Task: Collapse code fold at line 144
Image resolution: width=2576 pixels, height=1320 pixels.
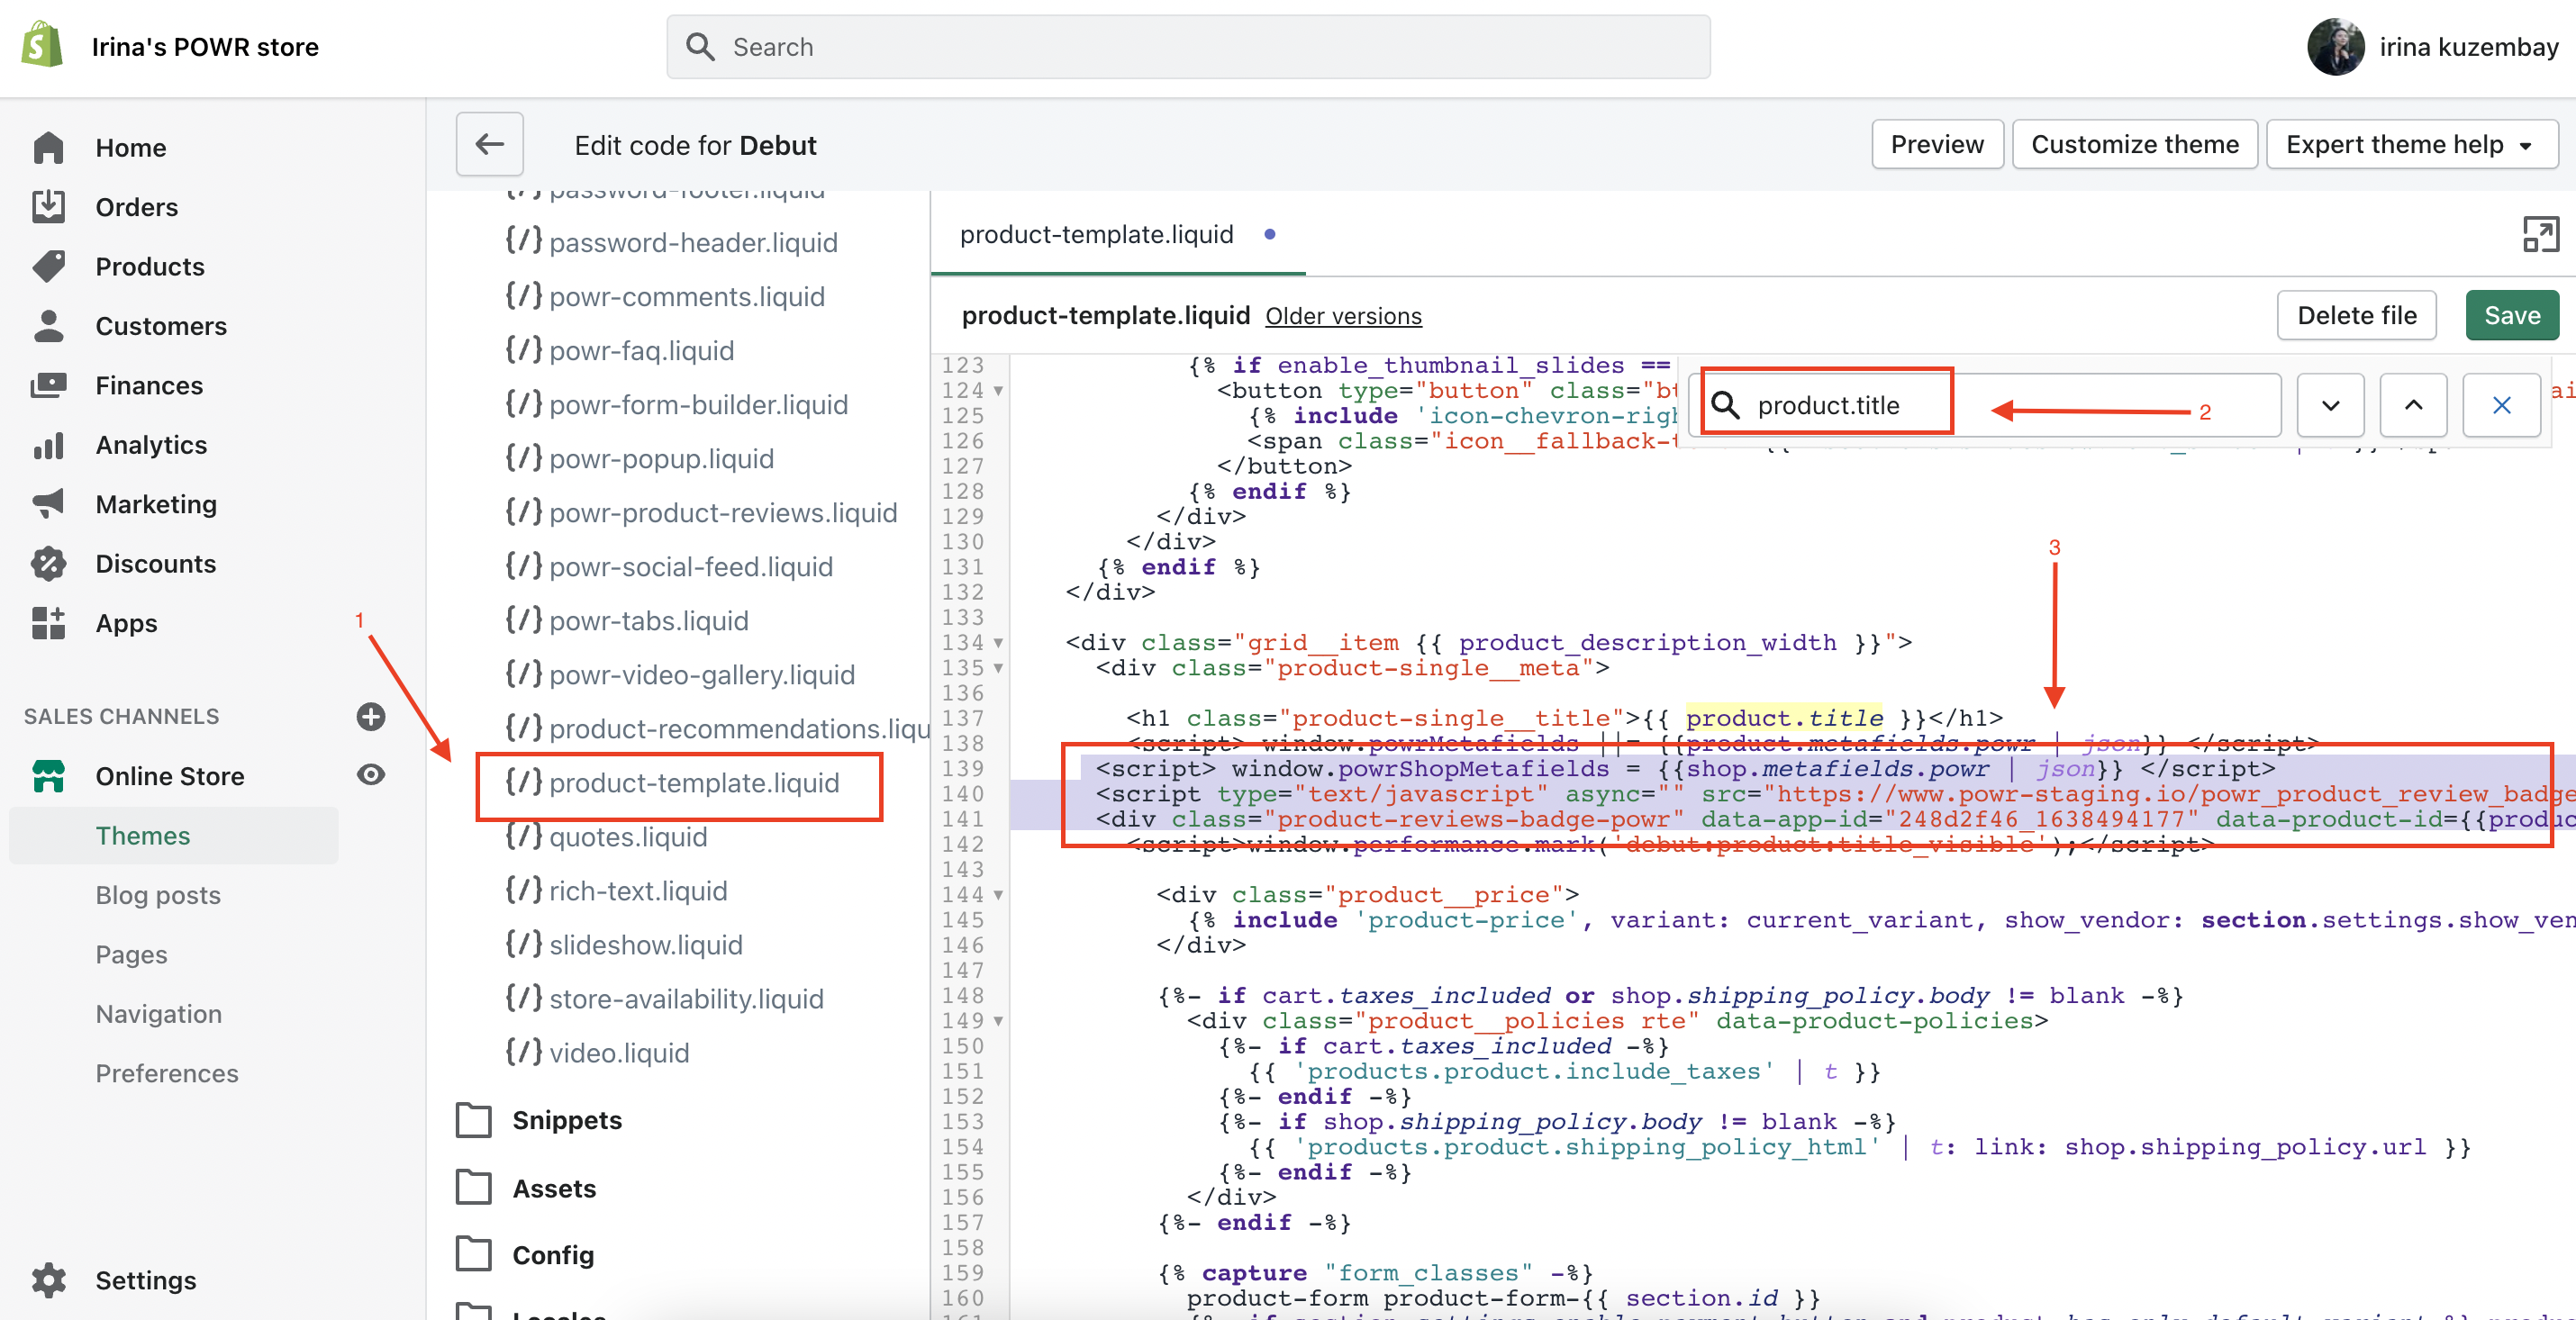Action: point(998,895)
